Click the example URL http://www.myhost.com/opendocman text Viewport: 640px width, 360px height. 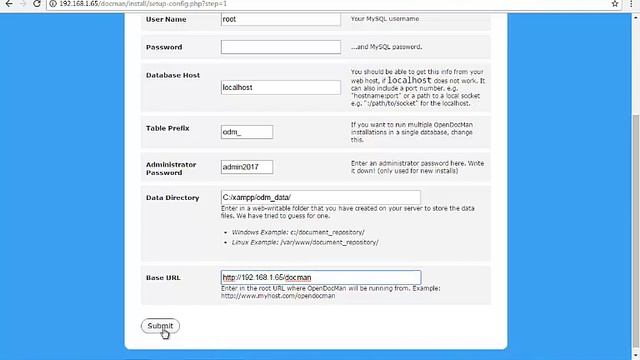278,296
